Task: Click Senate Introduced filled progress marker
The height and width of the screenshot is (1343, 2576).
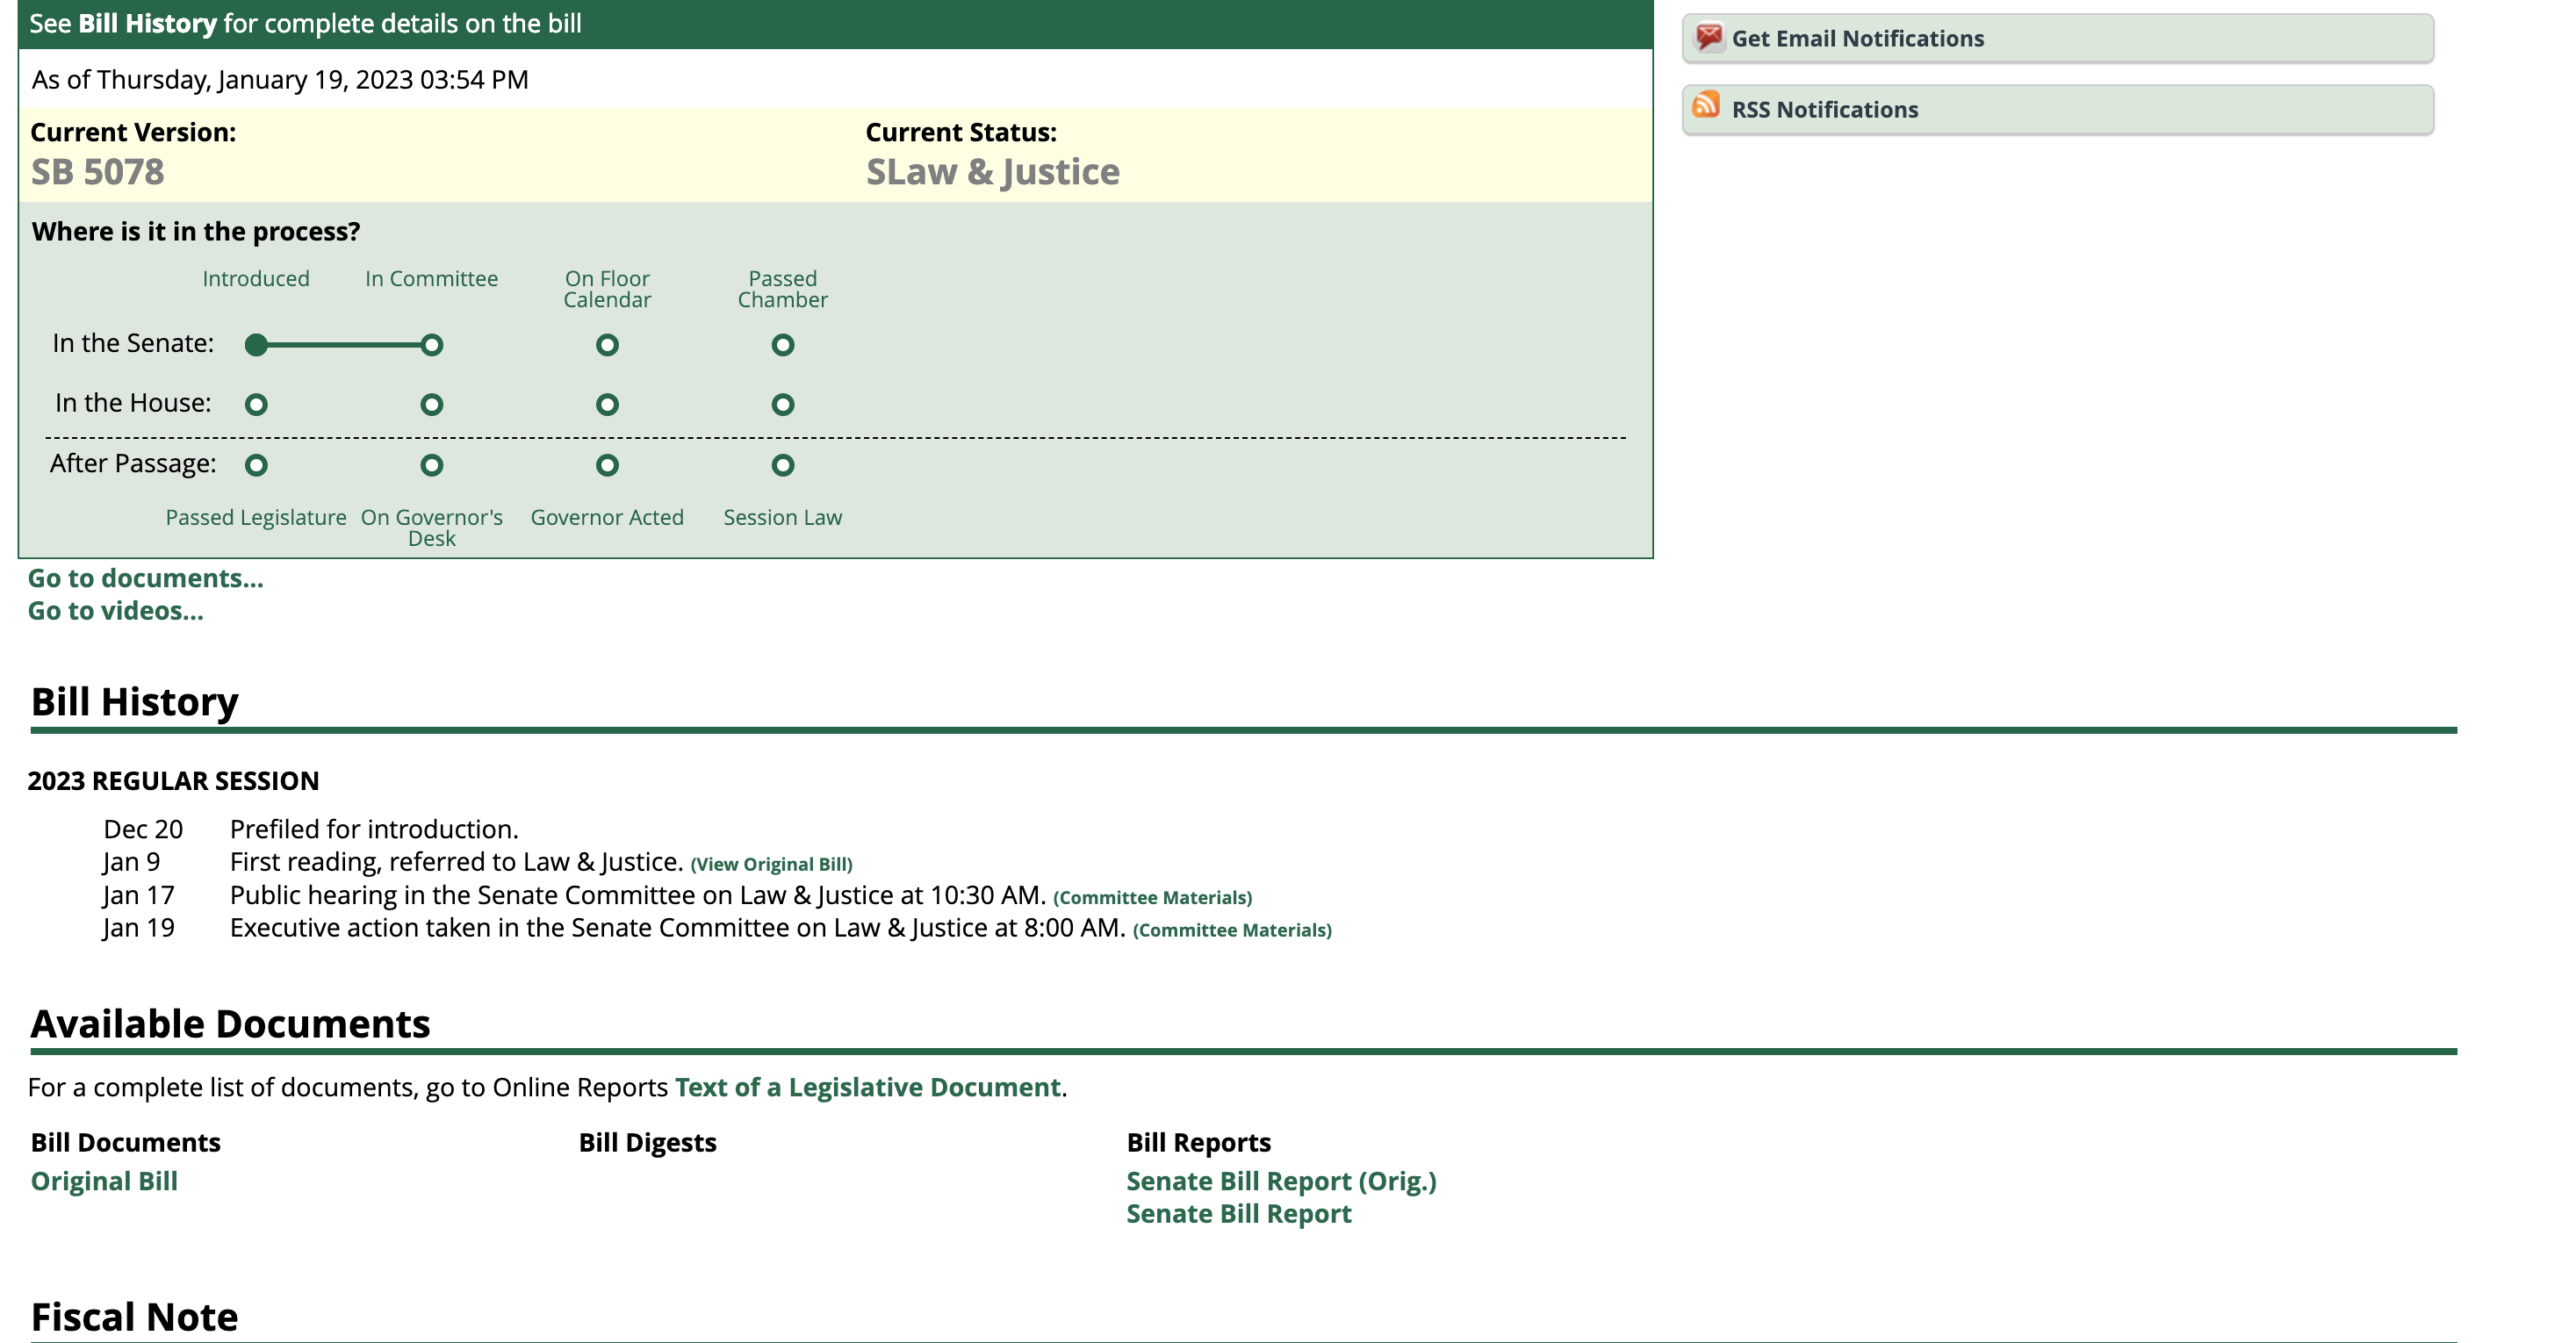Action: (256, 345)
